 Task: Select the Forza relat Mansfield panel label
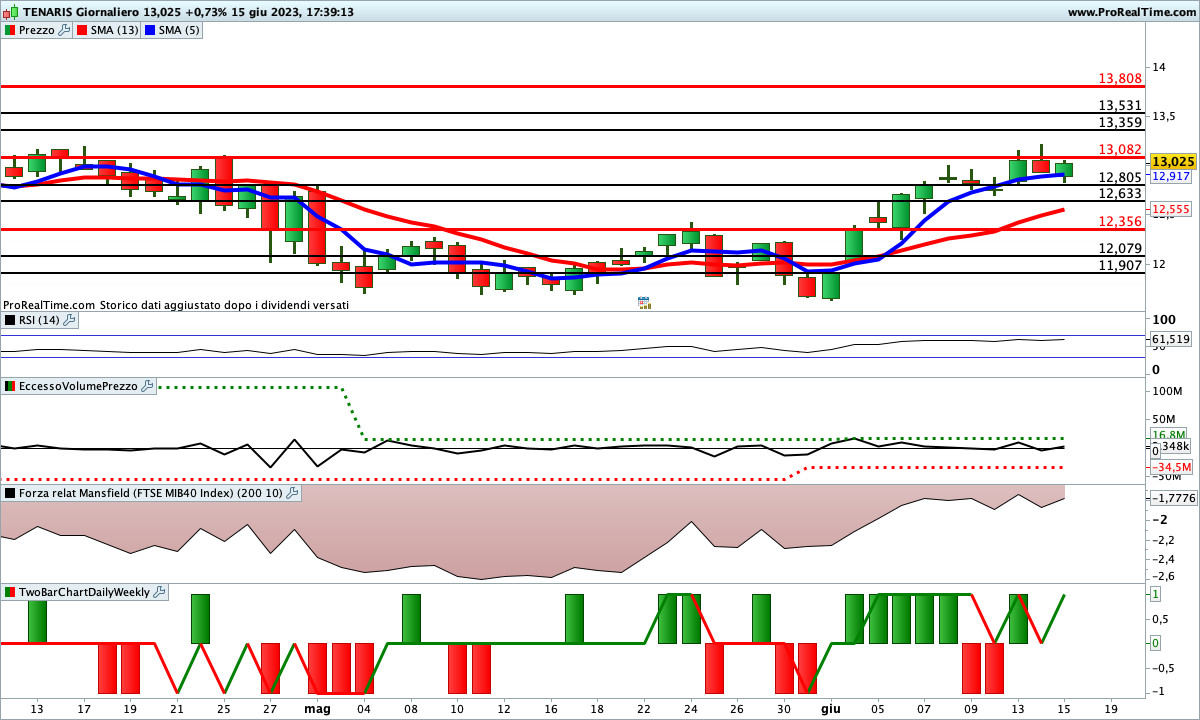(x=151, y=492)
